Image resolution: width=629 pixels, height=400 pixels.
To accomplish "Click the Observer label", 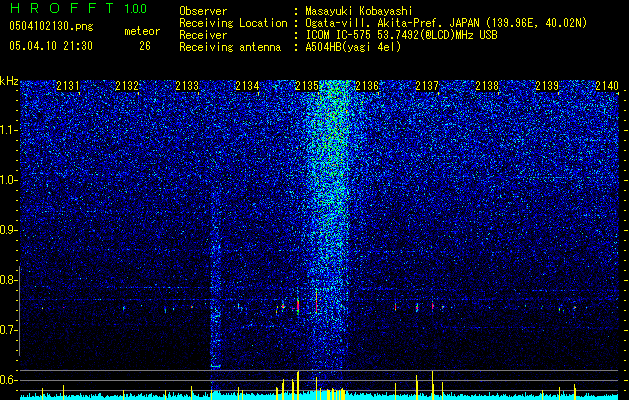I will pos(203,11).
